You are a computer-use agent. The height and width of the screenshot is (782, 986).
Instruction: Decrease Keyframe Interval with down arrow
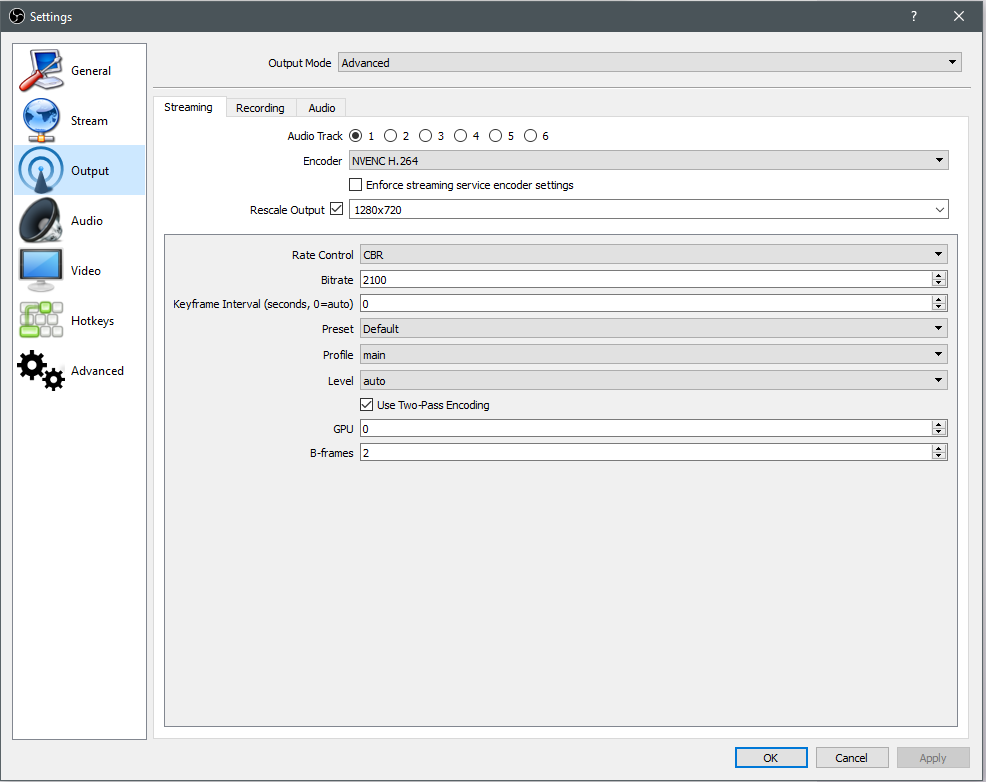pos(939,307)
